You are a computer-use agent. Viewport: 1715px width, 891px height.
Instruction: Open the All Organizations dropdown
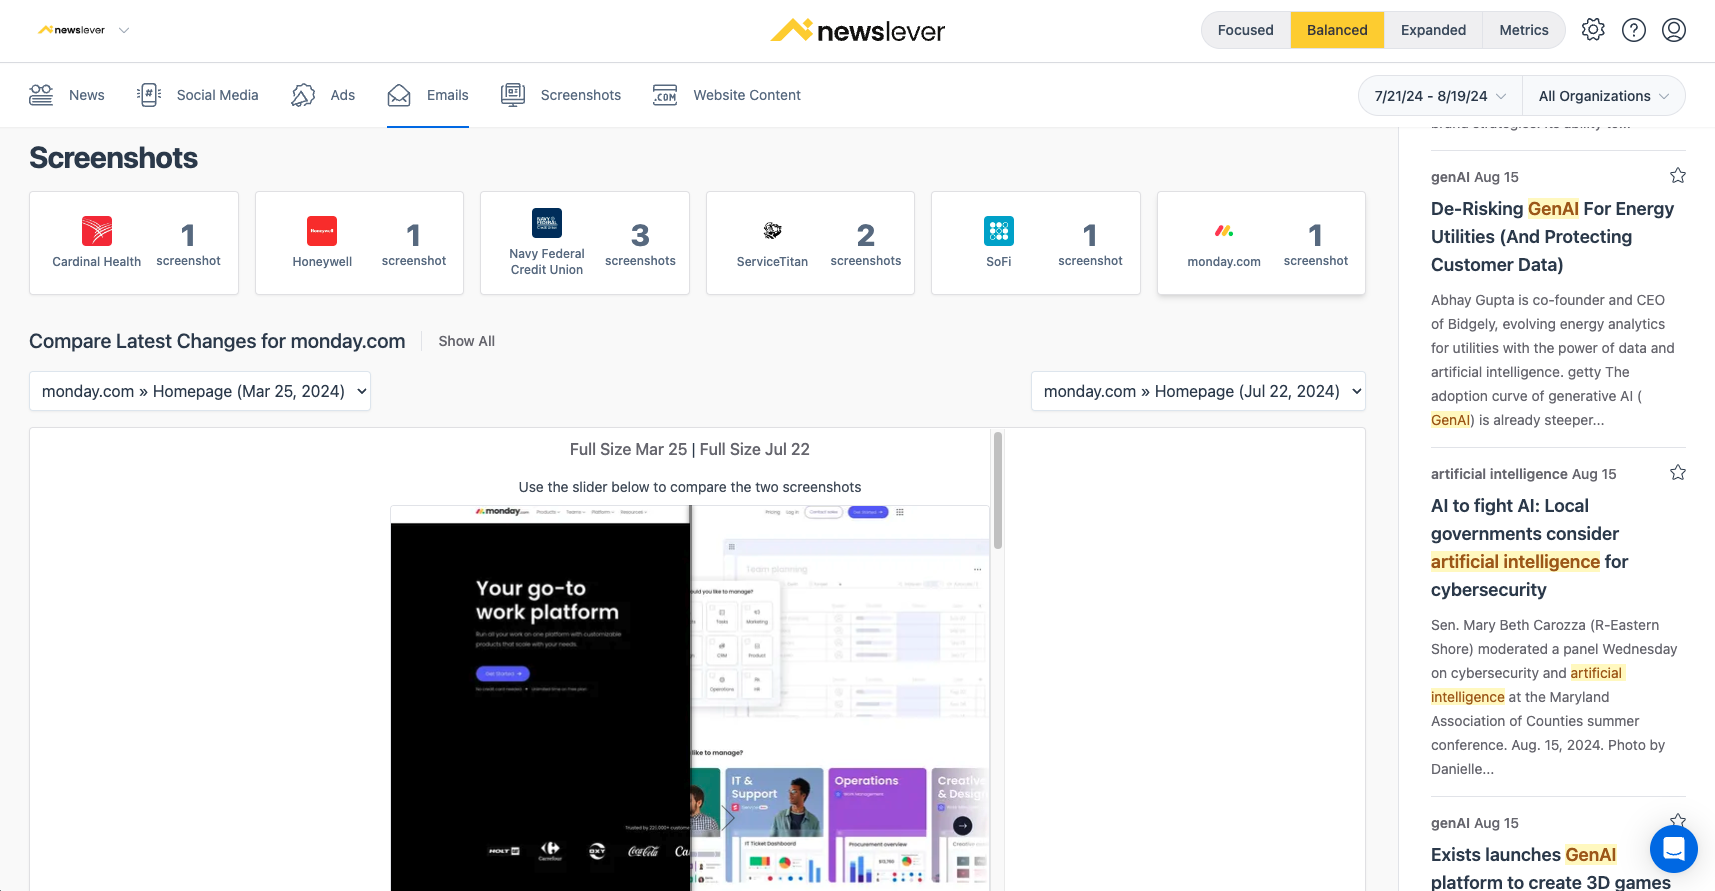pos(1604,96)
